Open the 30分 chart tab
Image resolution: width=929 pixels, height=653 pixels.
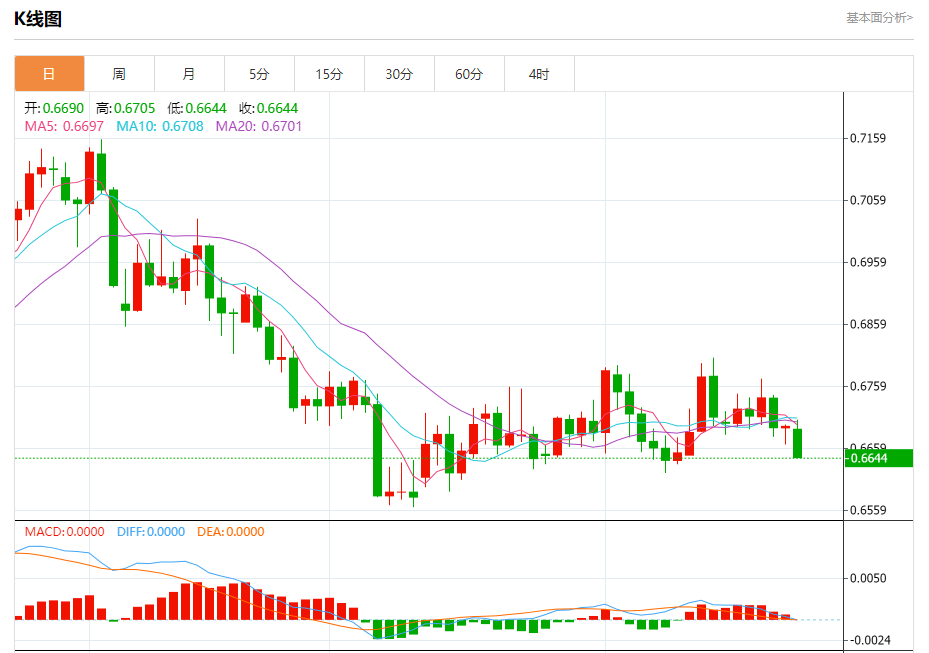tap(399, 74)
